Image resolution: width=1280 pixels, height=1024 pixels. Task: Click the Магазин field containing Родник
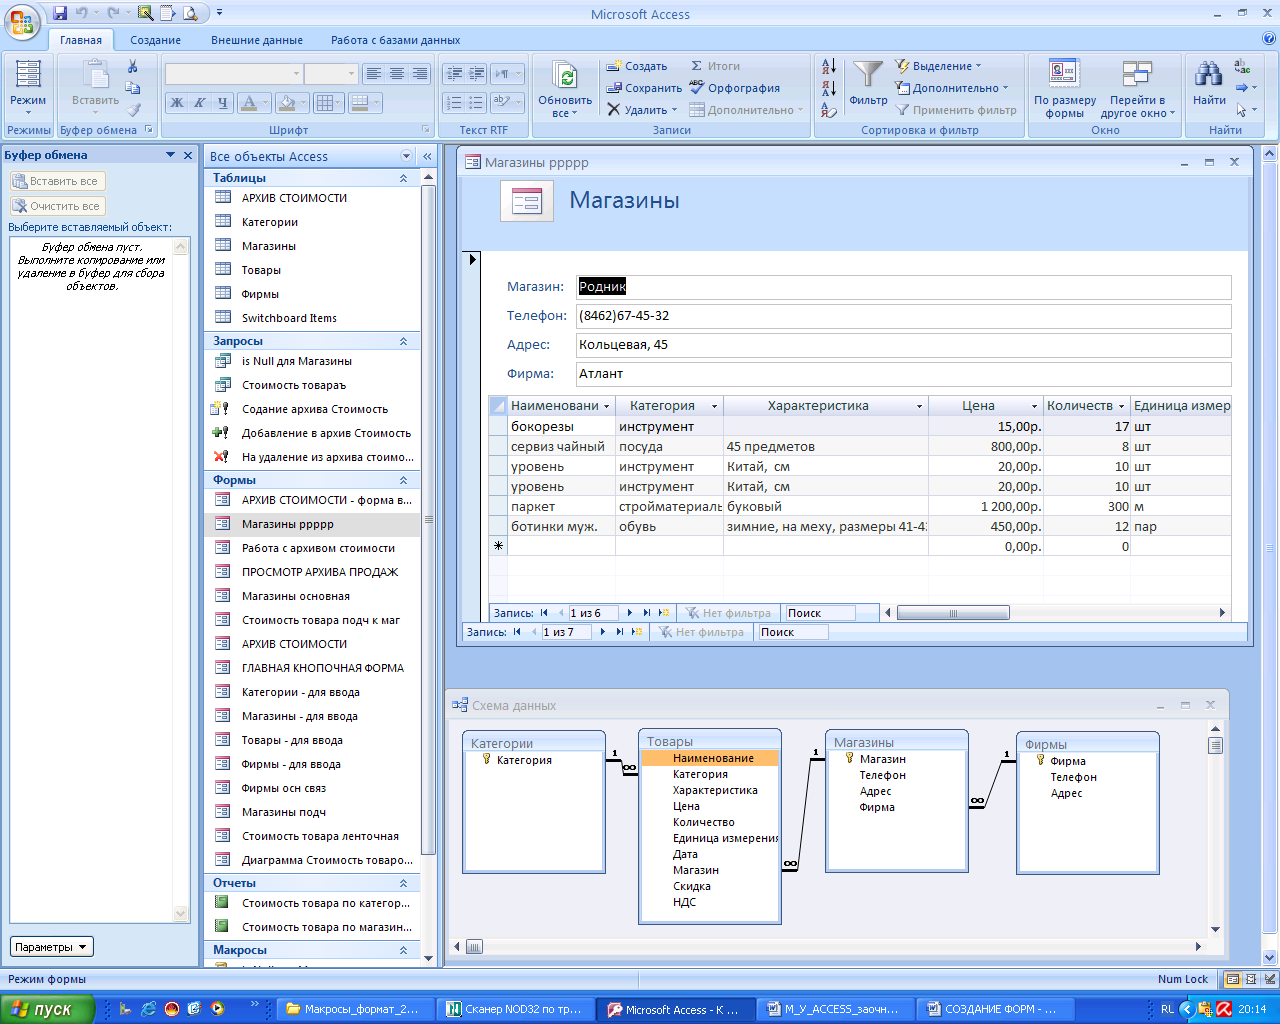tap(904, 287)
